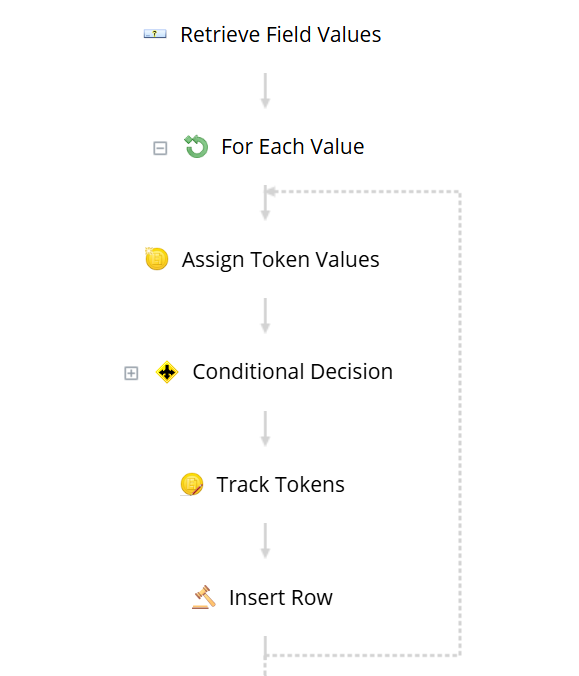Select the Assign Token Values label
Viewport: 579px width, 676px height.
[x=281, y=260]
